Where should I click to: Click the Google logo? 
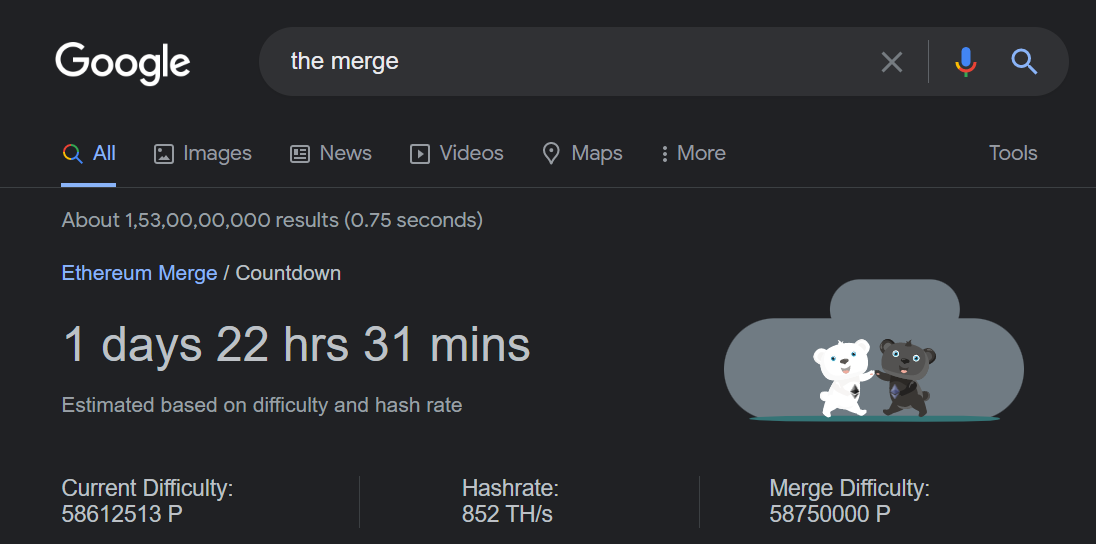tap(122, 62)
